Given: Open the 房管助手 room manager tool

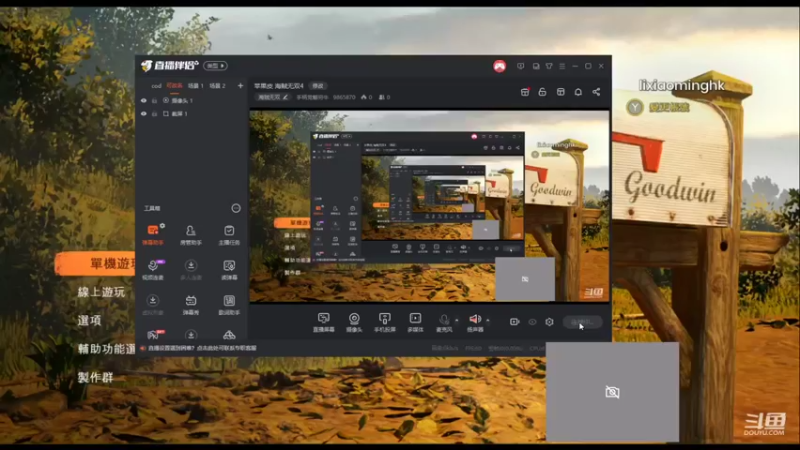Looking at the screenshot, I should click(x=191, y=235).
